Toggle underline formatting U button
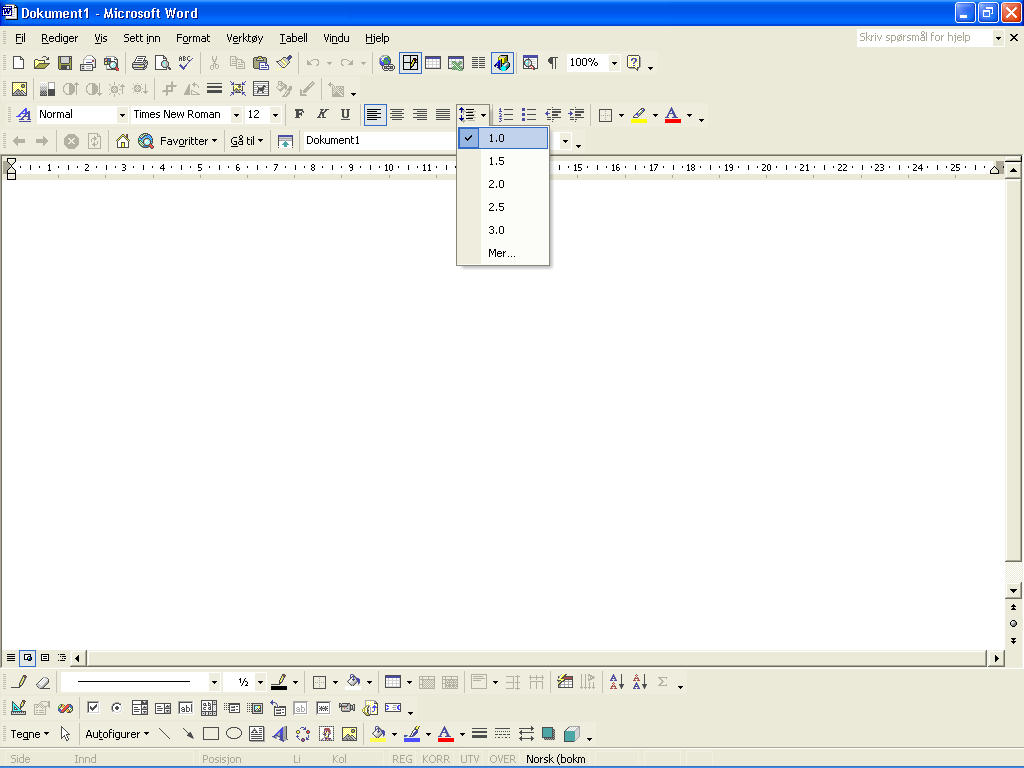The height and width of the screenshot is (768, 1024). tap(345, 115)
